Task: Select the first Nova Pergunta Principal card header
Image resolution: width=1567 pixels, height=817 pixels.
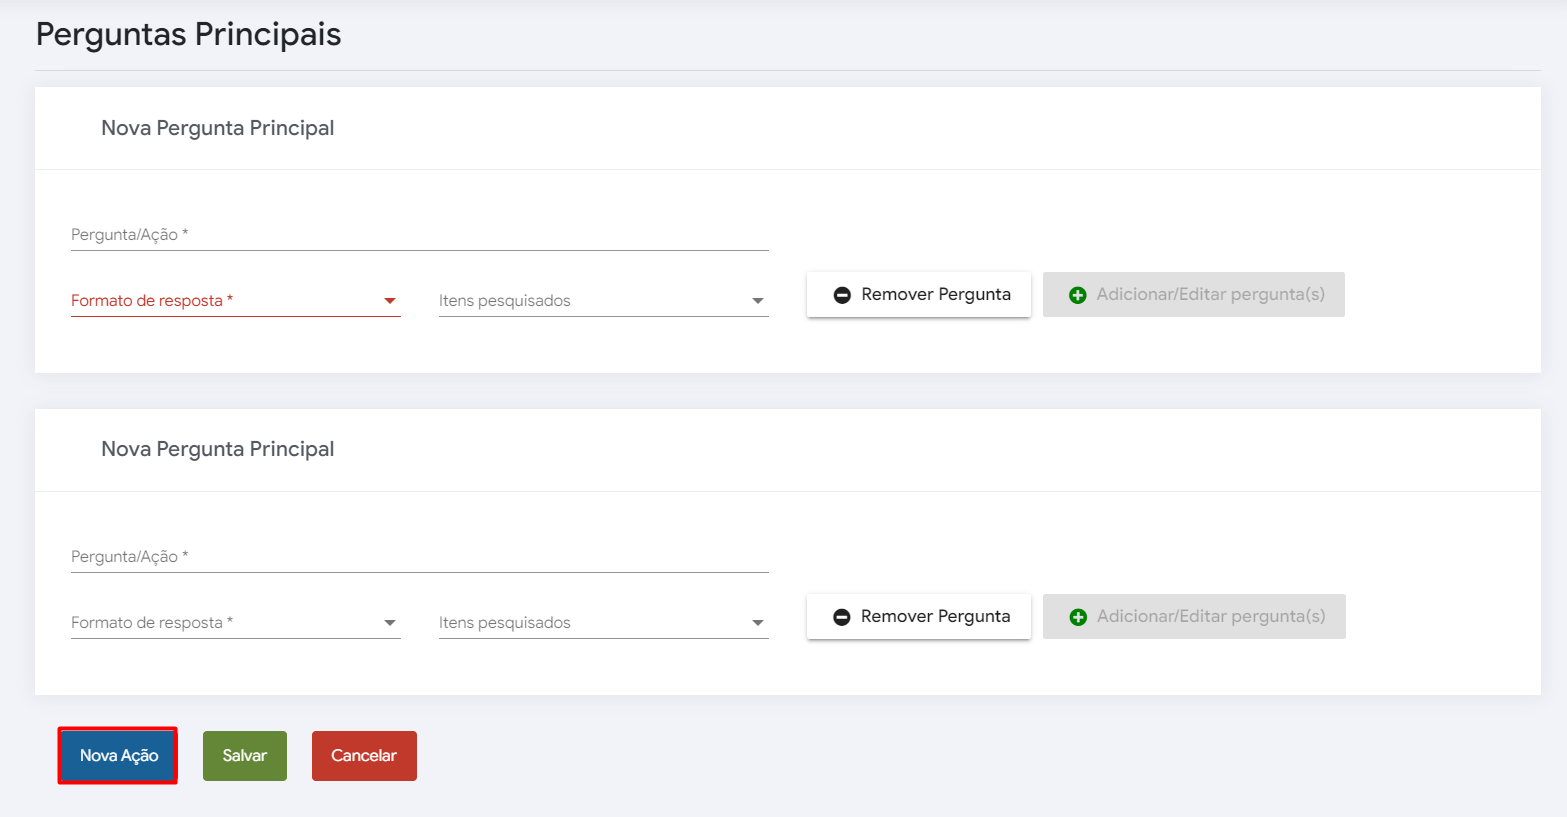Action: [x=218, y=128]
